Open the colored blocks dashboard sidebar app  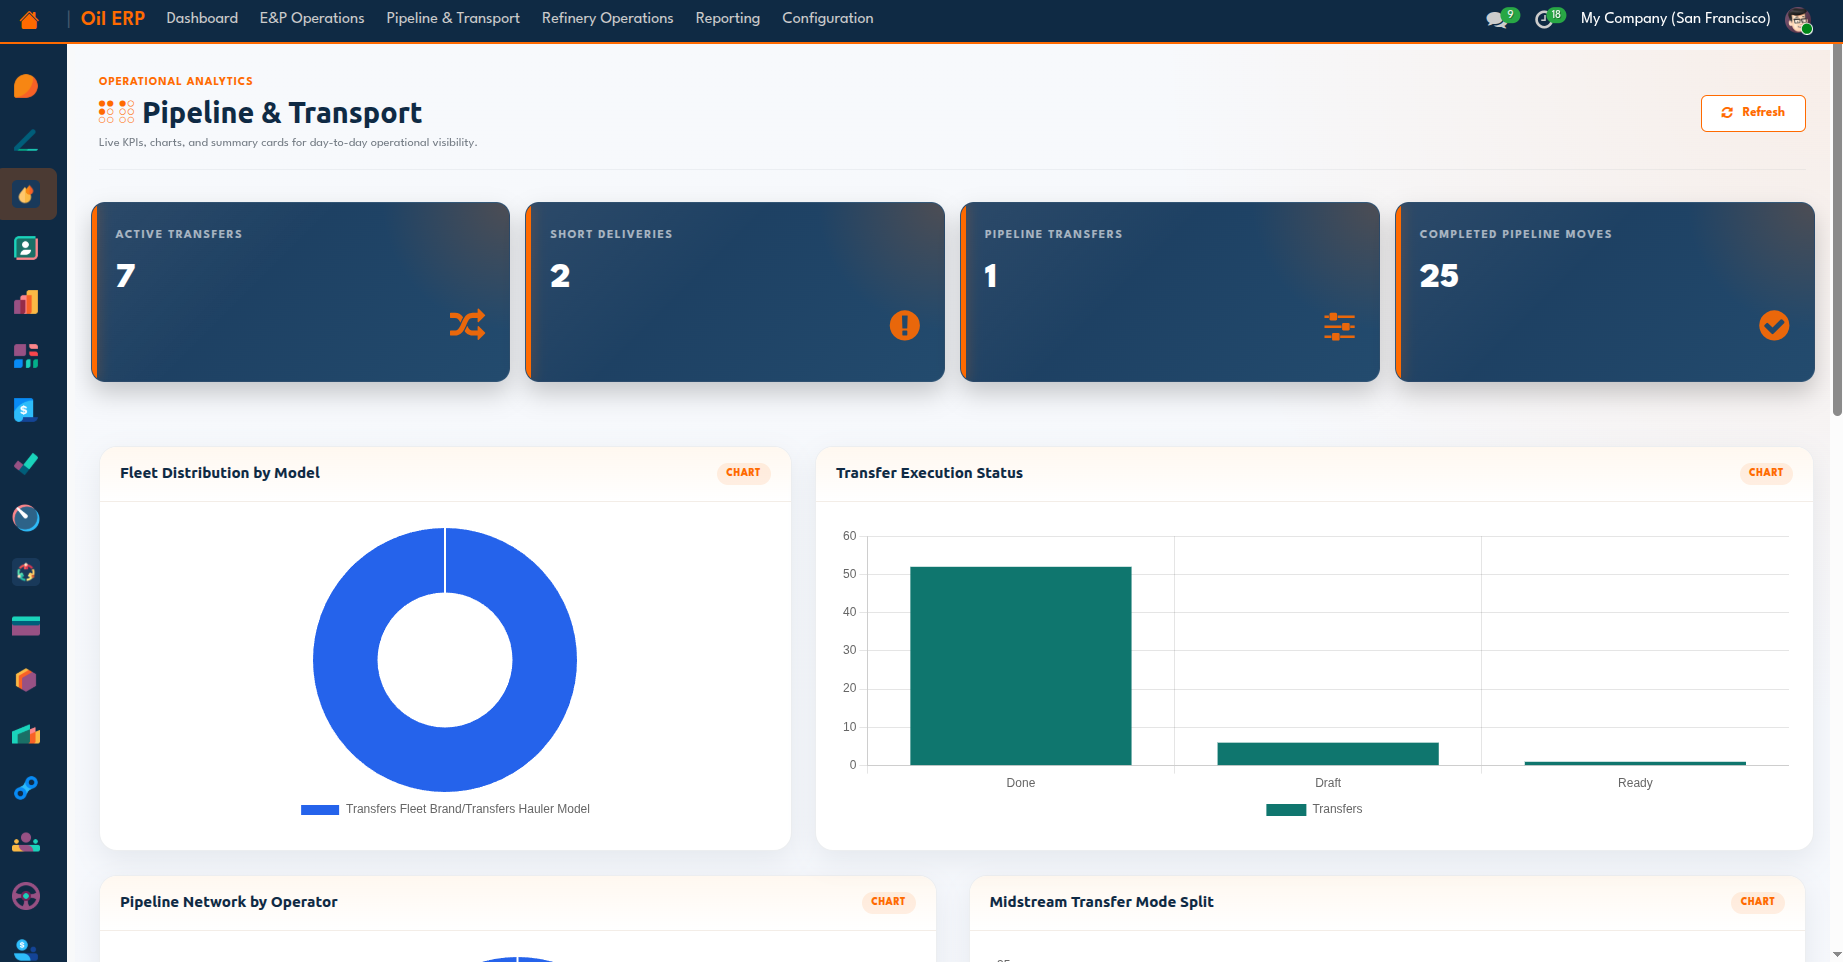(x=26, y=356)
